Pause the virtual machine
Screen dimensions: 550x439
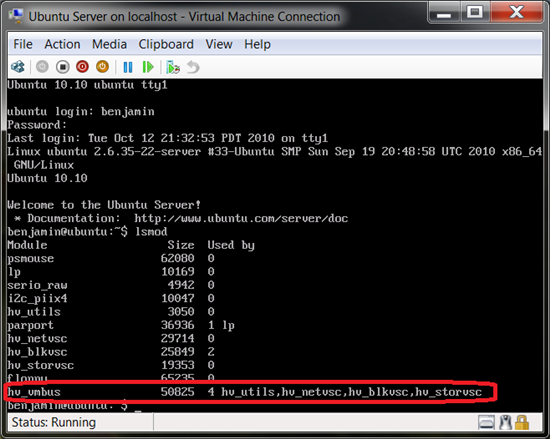tap(128, 67)
